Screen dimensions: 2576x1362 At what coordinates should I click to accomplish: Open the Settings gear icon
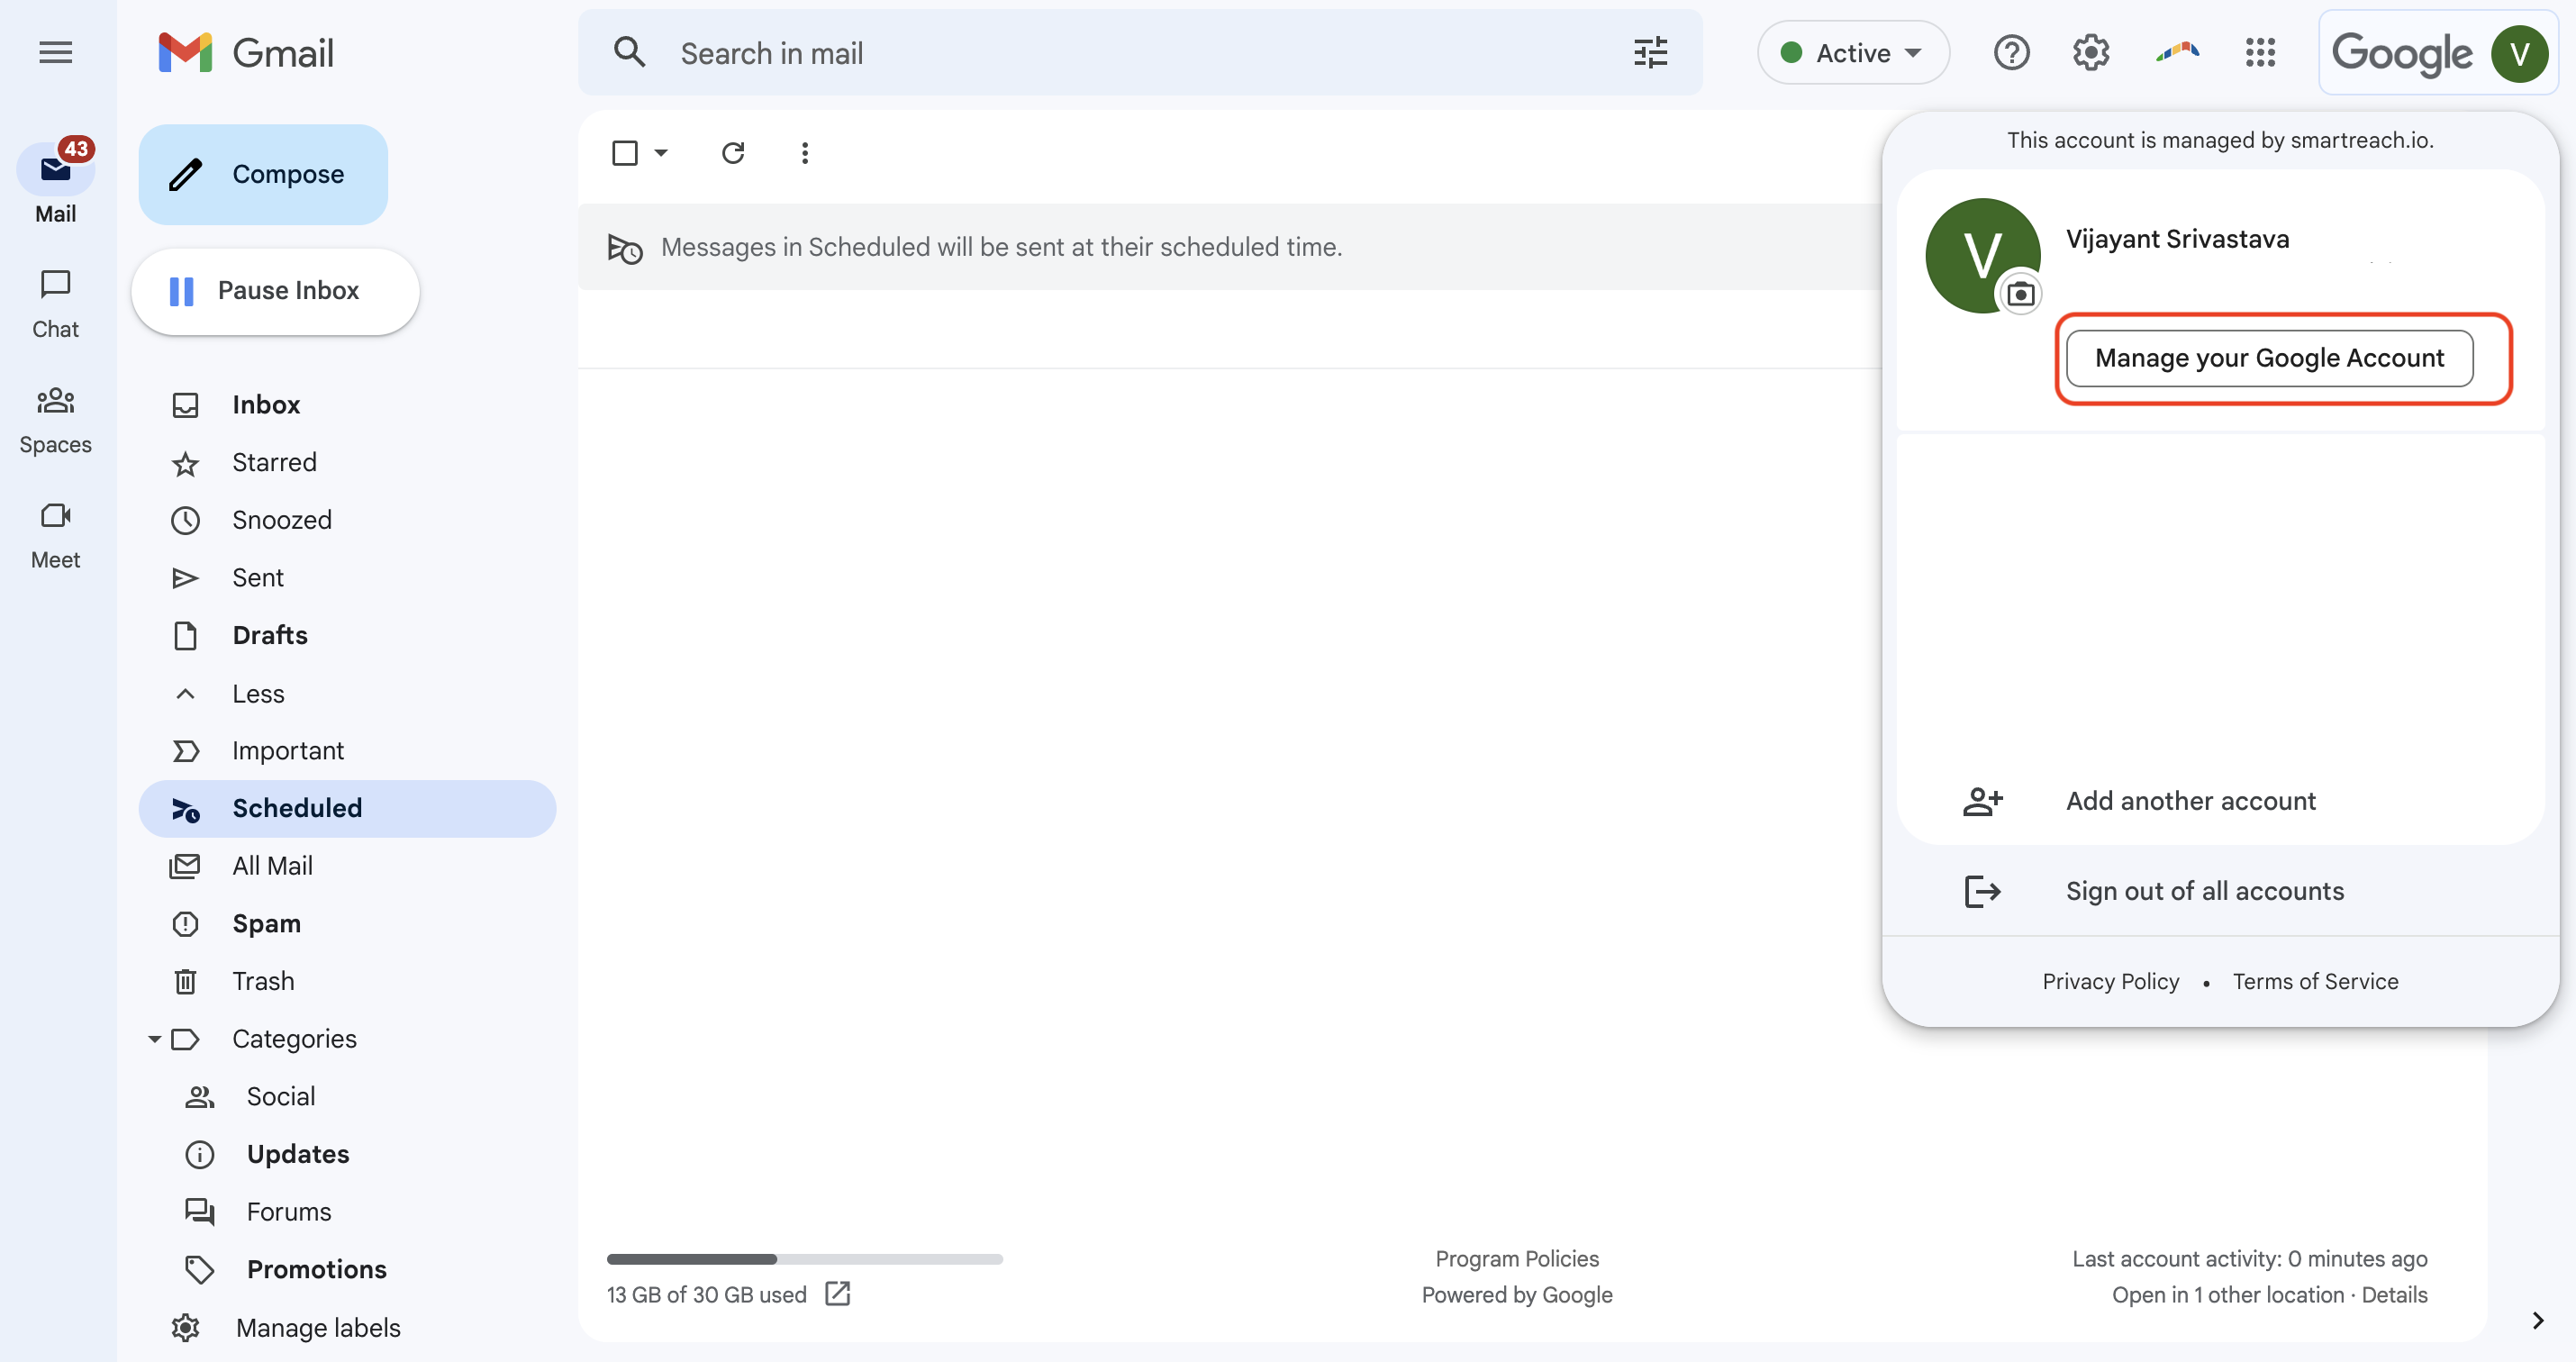[2090, 52]
